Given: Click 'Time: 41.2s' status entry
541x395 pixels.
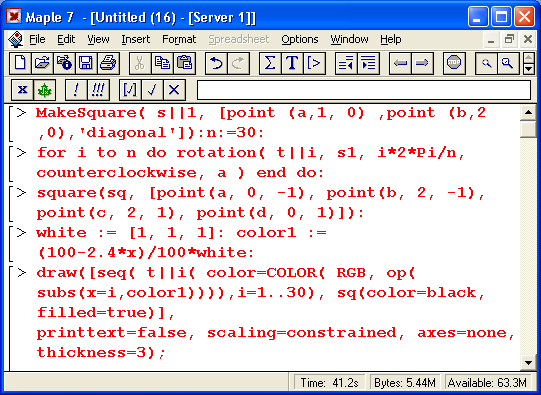Looking at the screenshot, I should 329,383.
